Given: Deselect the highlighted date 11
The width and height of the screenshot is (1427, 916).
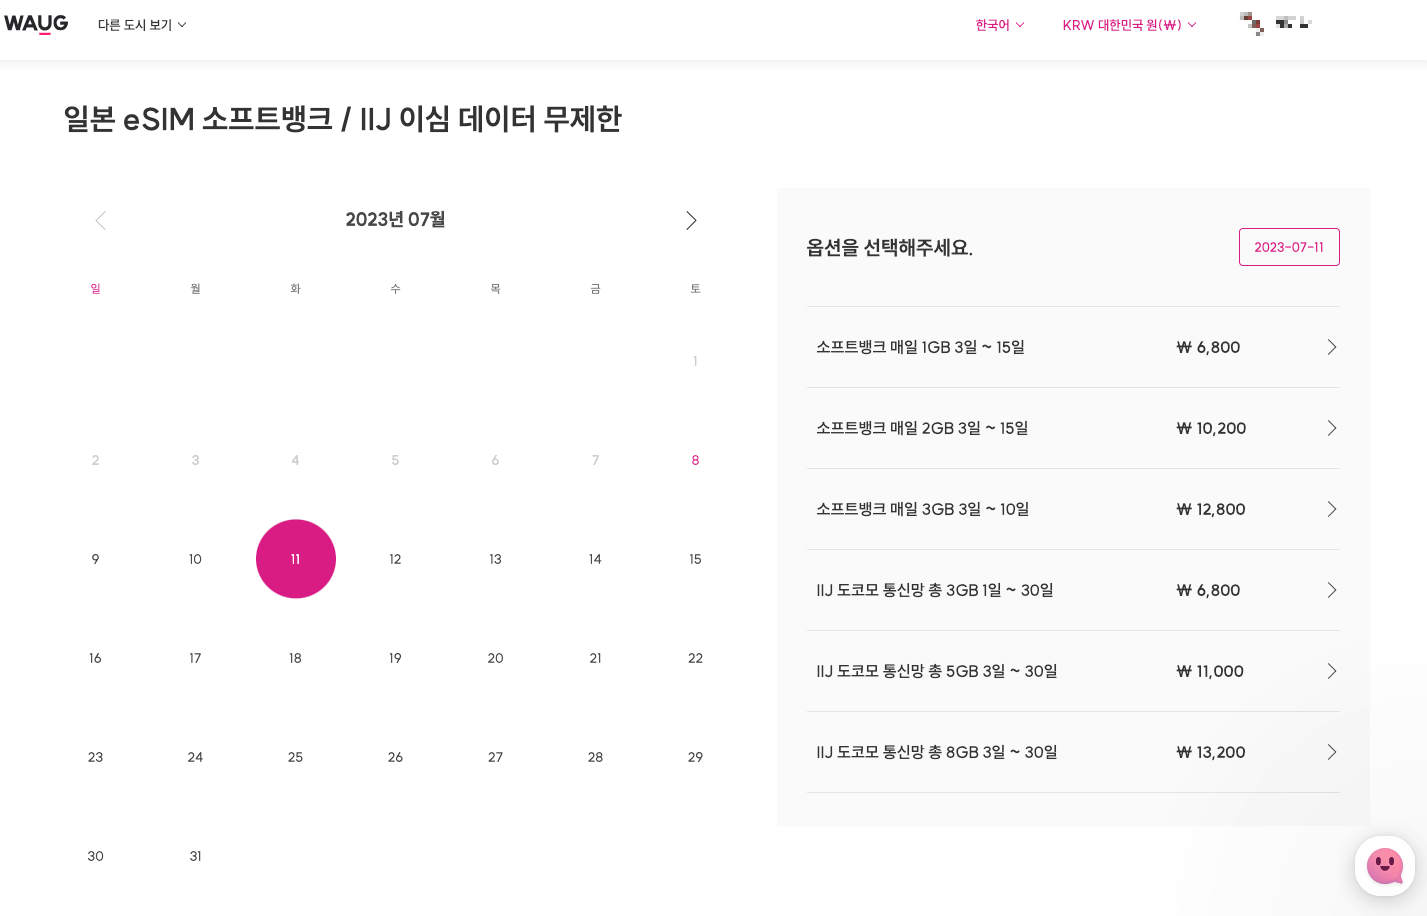Looking at the screenshot, I should tap(295, 559).
